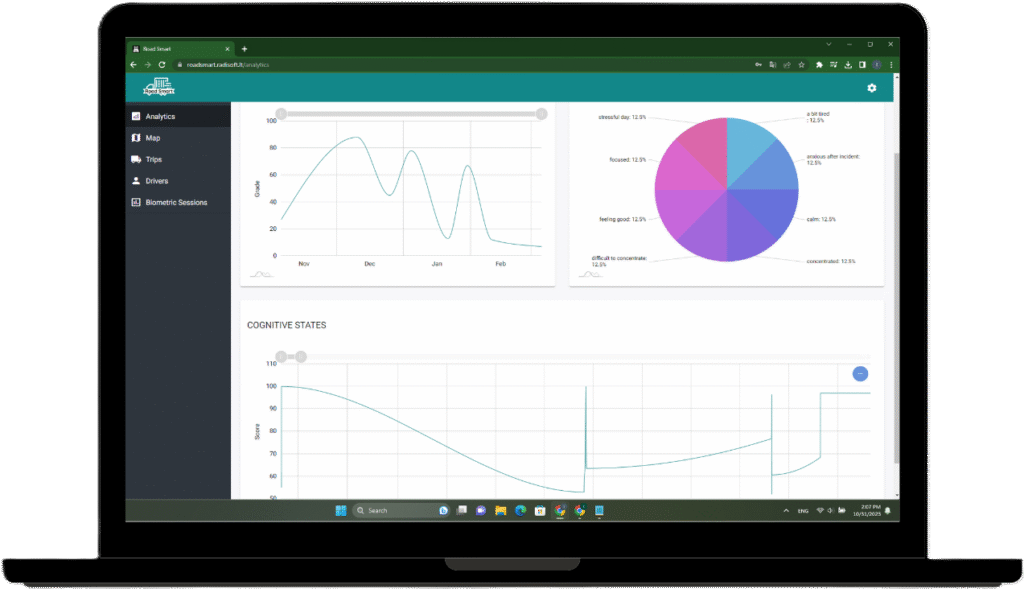Reload the page with the refresh button
Viewport: 1024px width, 589px height.
162,65
